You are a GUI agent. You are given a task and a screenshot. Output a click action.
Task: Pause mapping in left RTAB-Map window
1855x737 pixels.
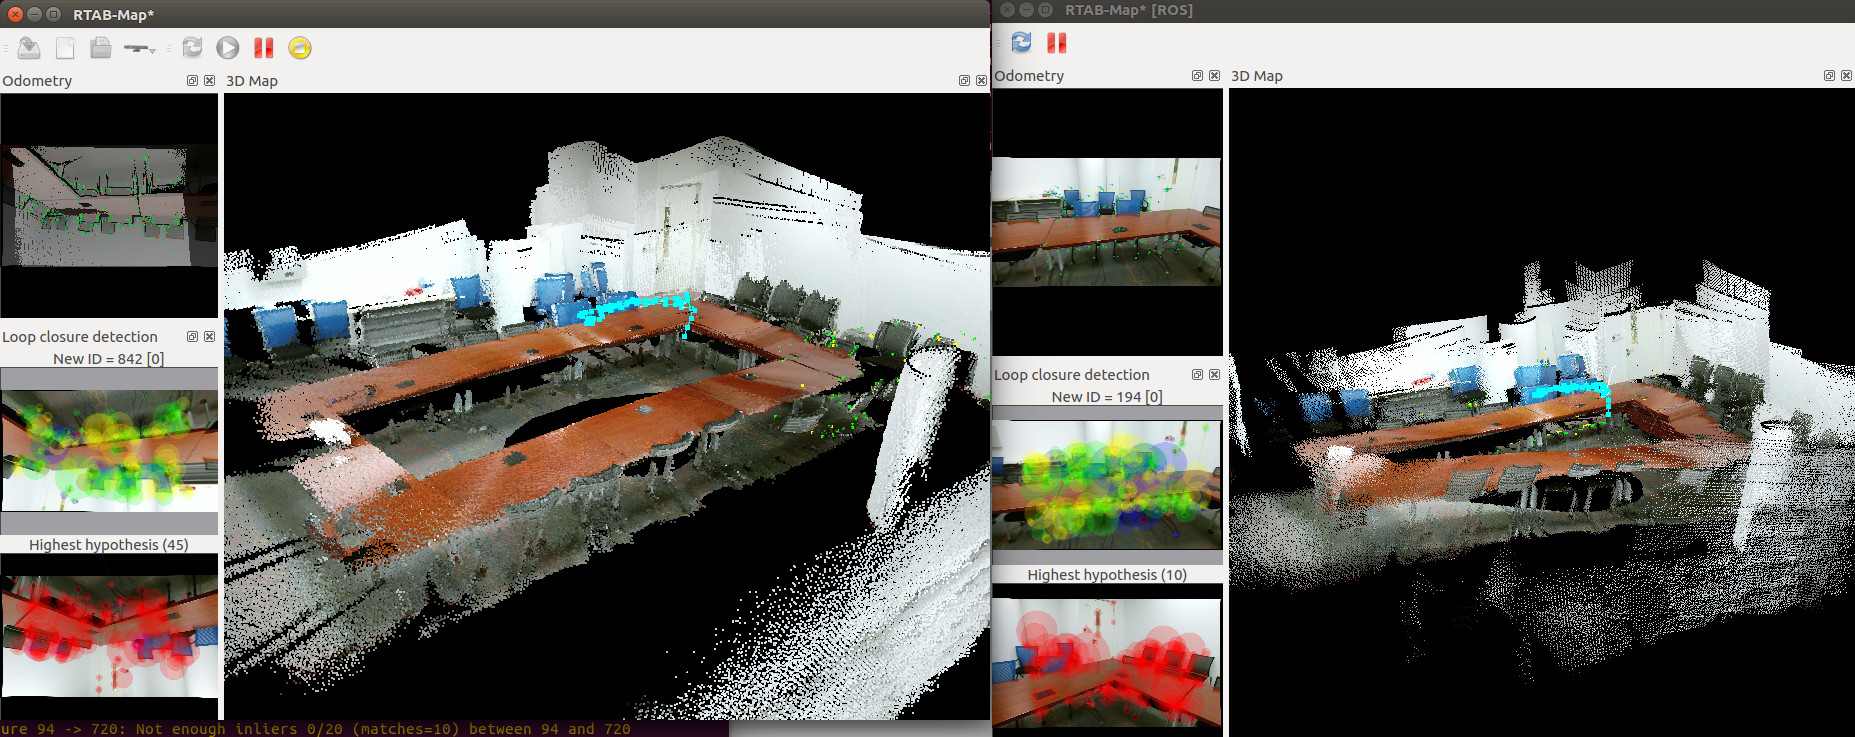tap(264, 48)
